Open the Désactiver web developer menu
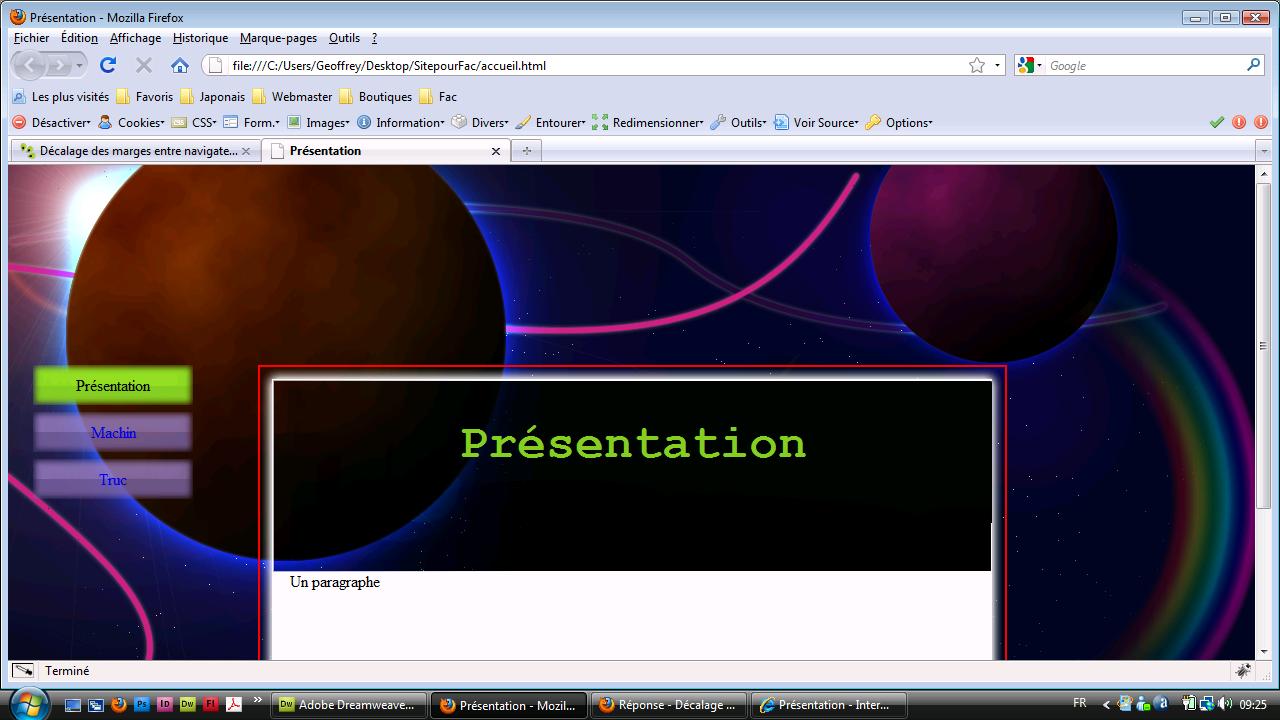Viewport: 1280px width, 720px height. (51, 123)
